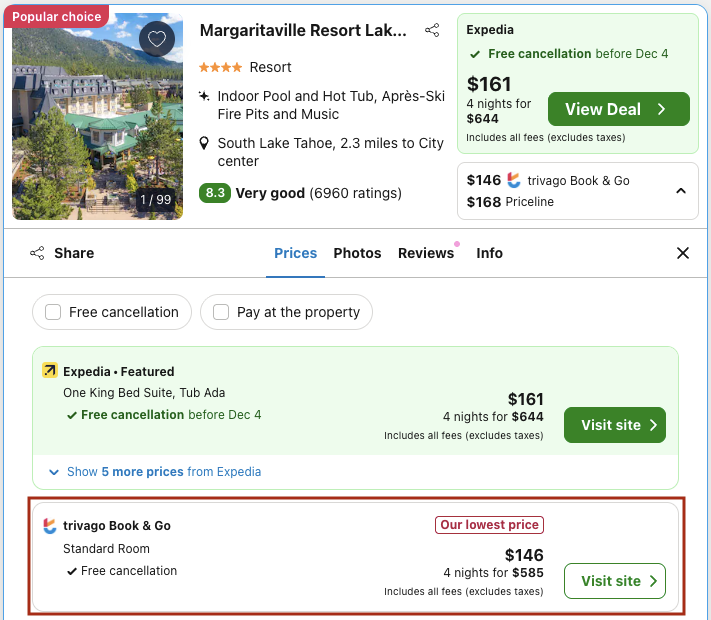The image size is (711, 620).
Task: Show 5 more prices from Expedia
Action: tap(163, 471)
